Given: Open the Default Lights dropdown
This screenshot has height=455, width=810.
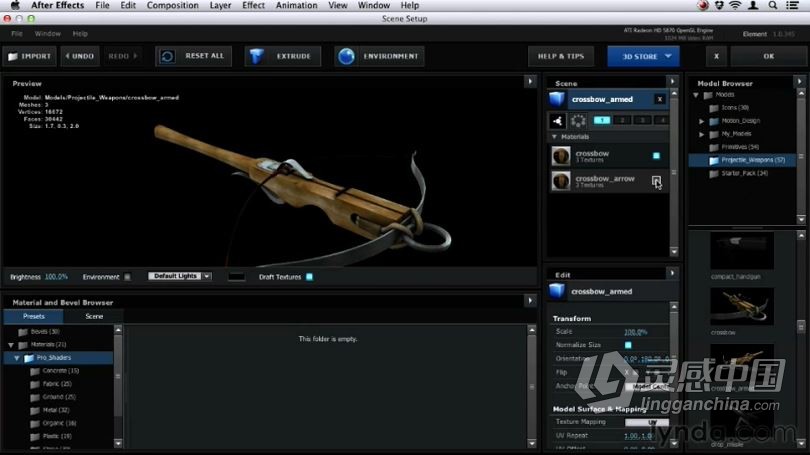Looking at the screenshot, I should point(180,276).
